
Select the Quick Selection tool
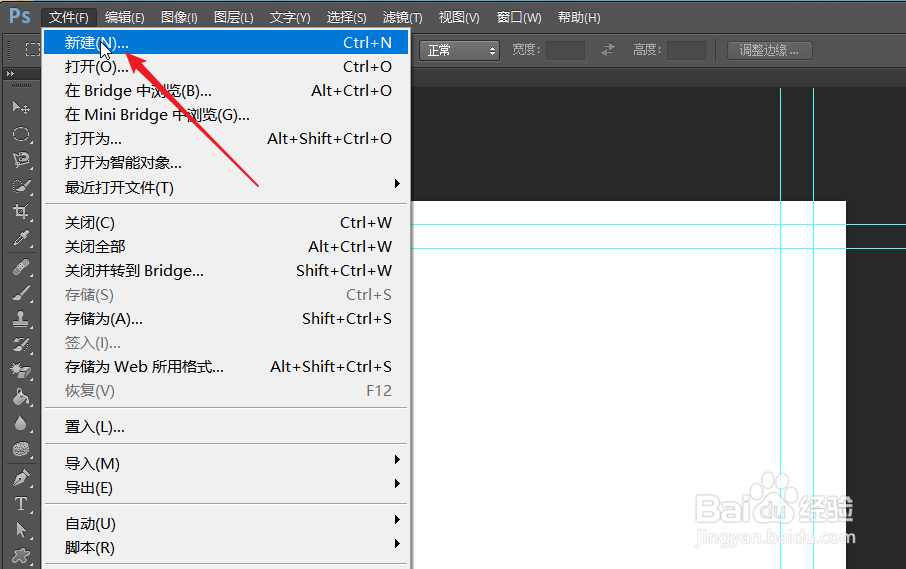21,186
